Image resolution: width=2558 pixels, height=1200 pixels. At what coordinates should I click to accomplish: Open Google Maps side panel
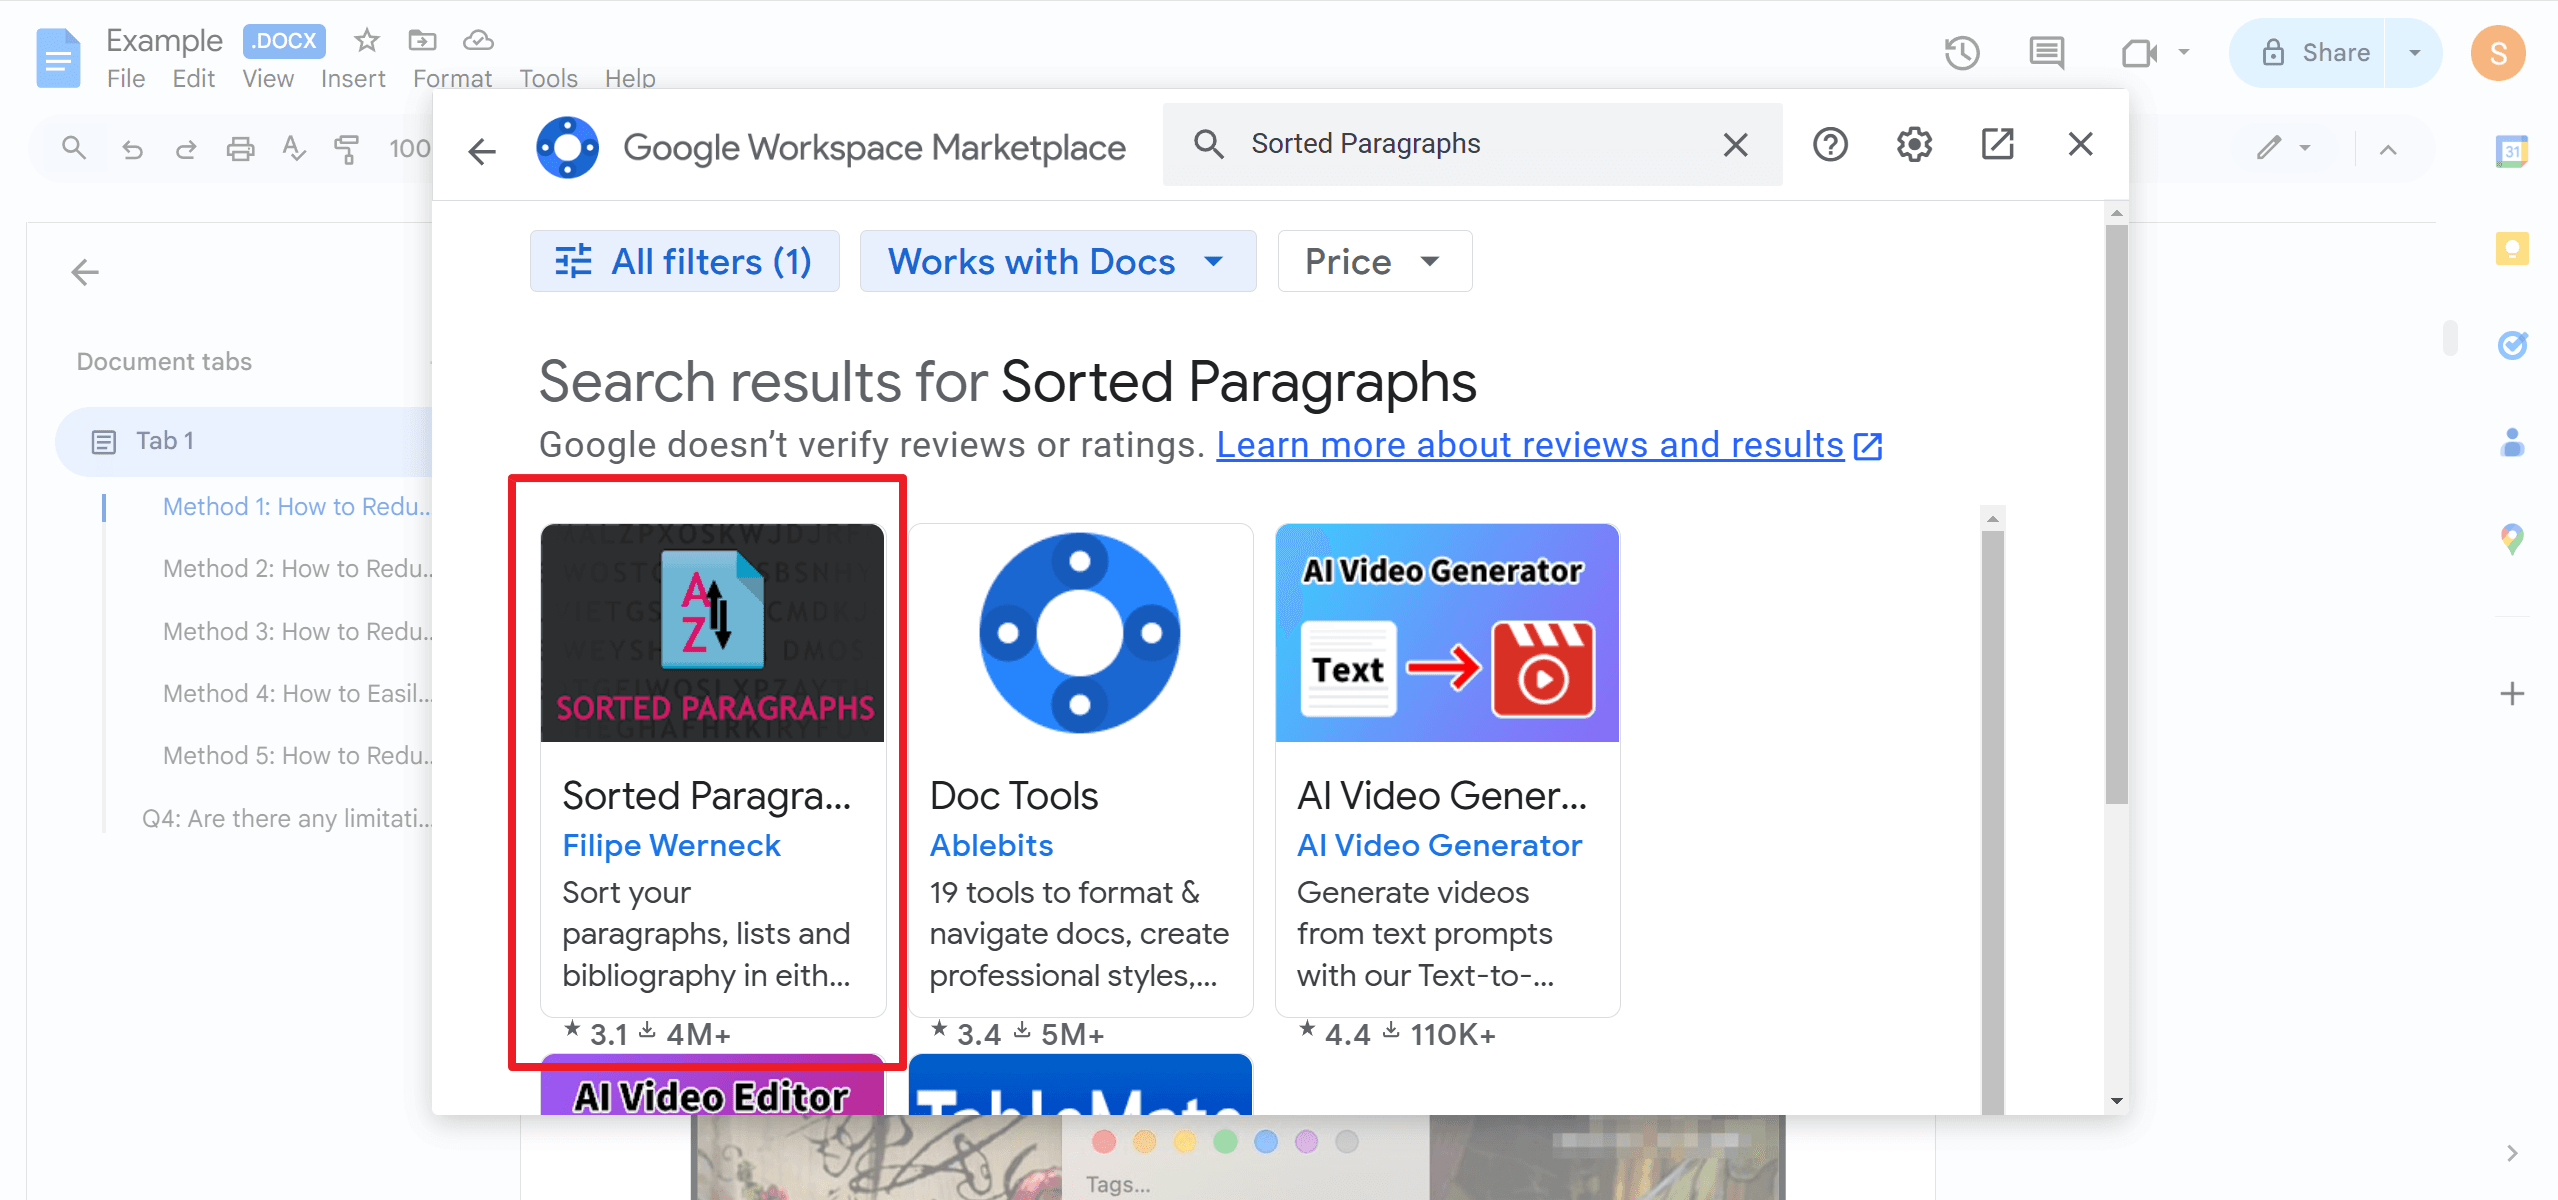tap(2512, 539)
